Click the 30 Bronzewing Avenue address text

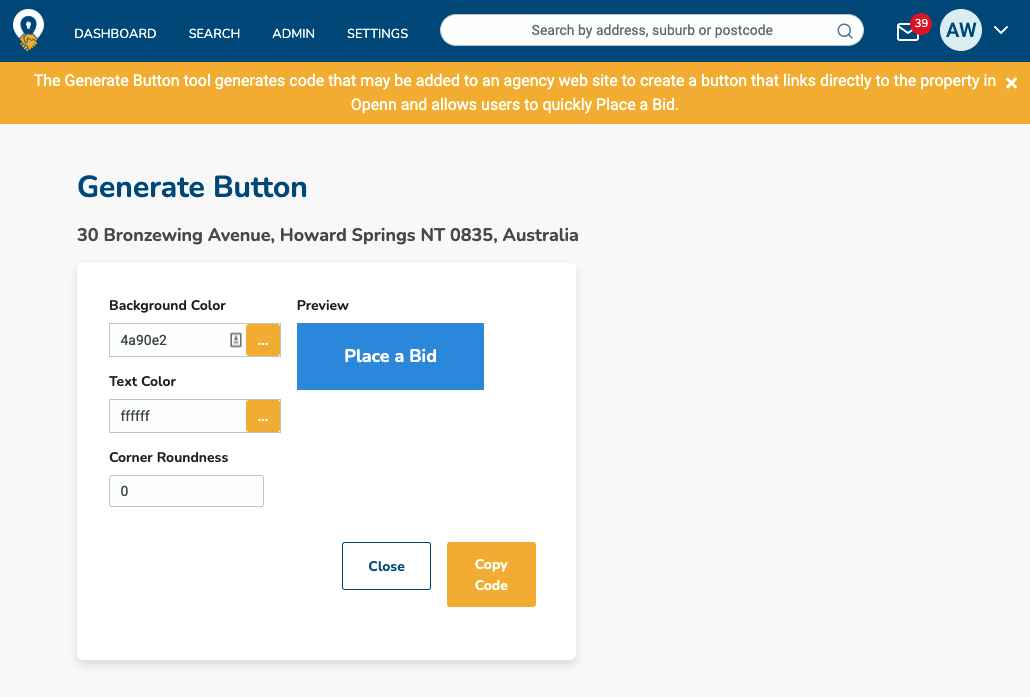(x=328, y=235)
